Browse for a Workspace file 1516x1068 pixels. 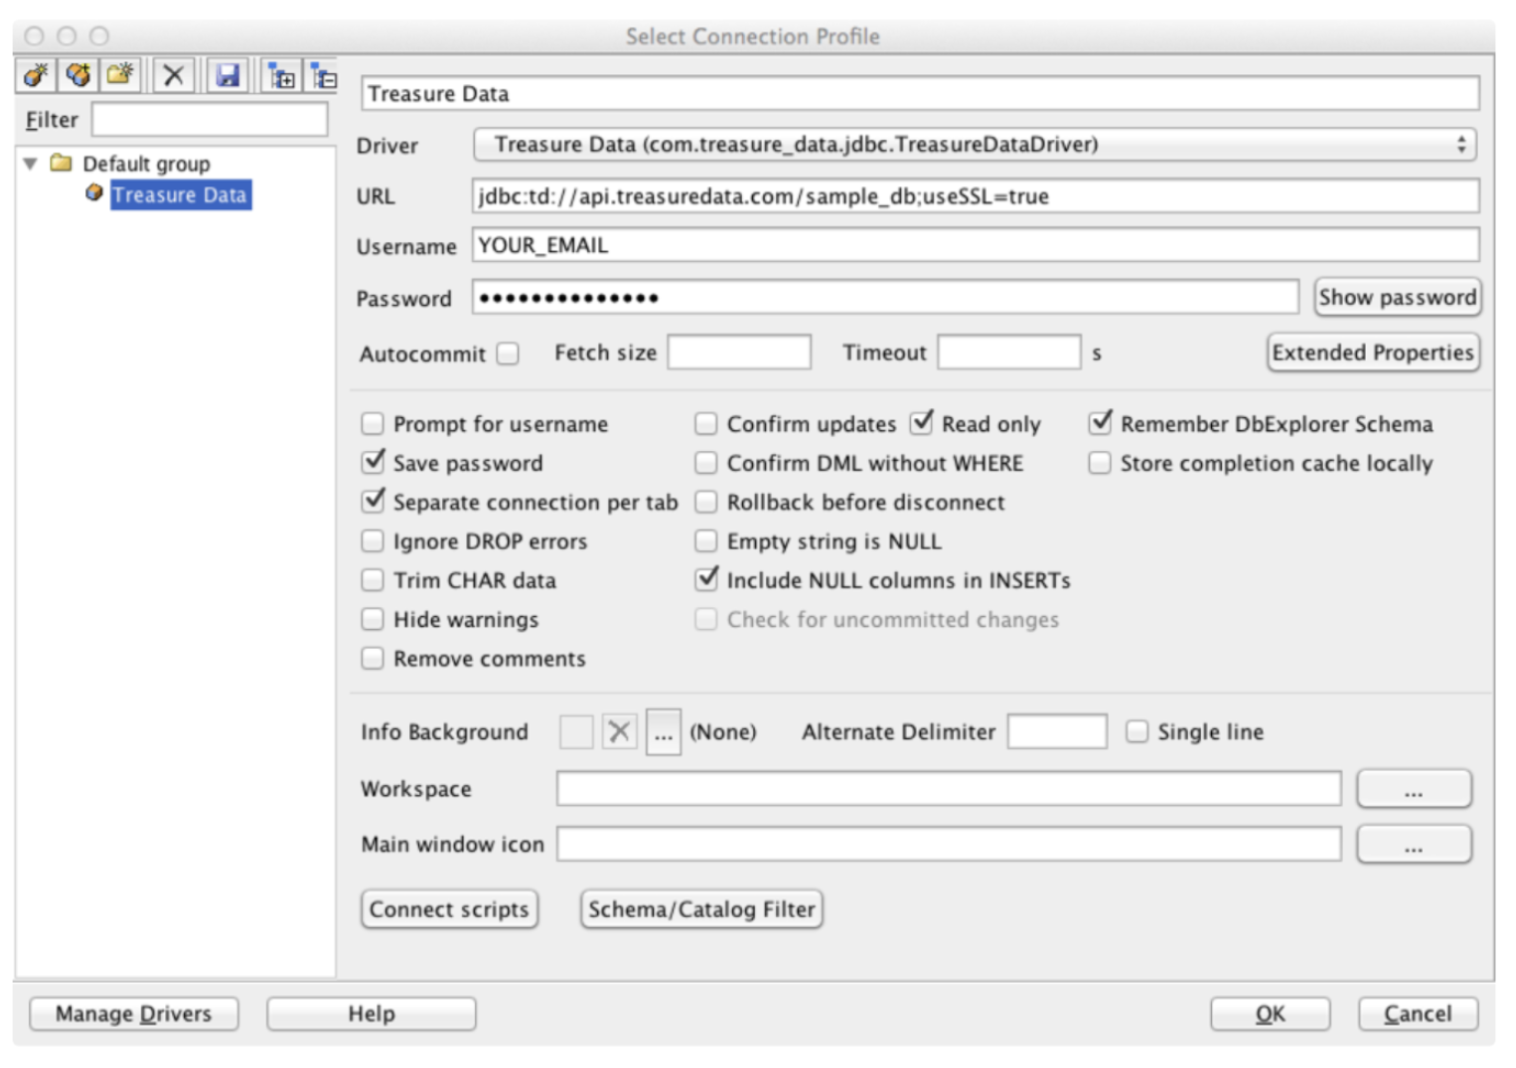pyautogui.click(x=1413, y=789)
